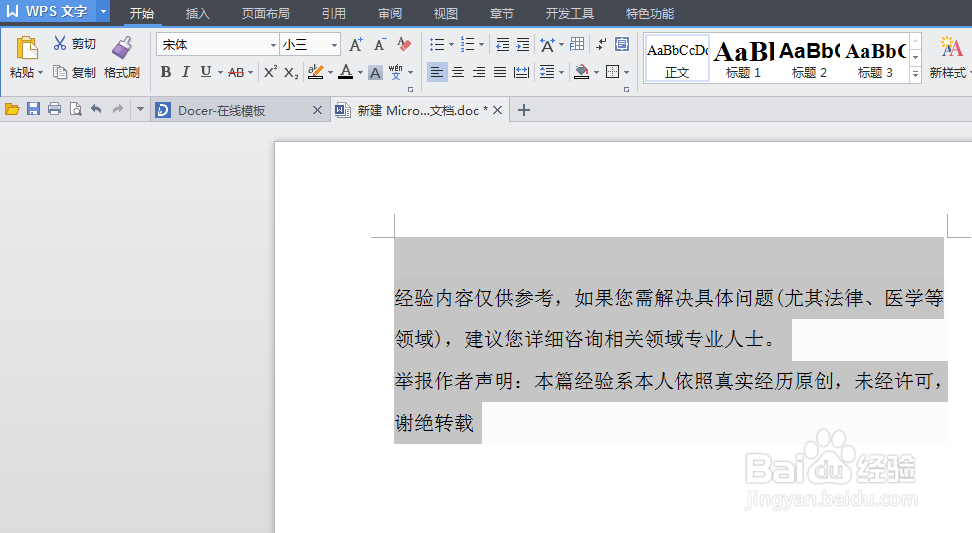Toggle italic (I) formatting
The width and height of the screenshot is (972, 533).
185,72
